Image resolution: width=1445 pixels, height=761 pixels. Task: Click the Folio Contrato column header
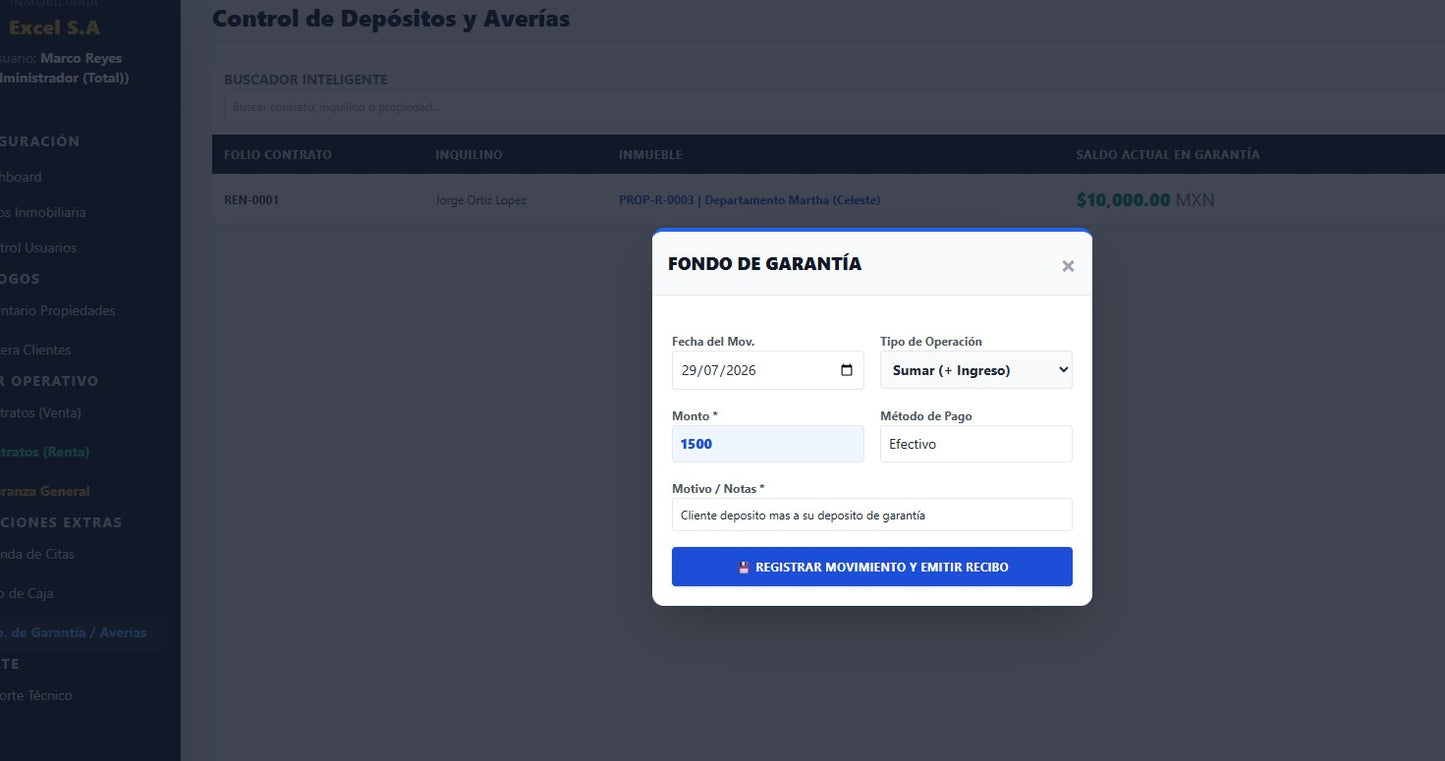(x=278, y=155)
